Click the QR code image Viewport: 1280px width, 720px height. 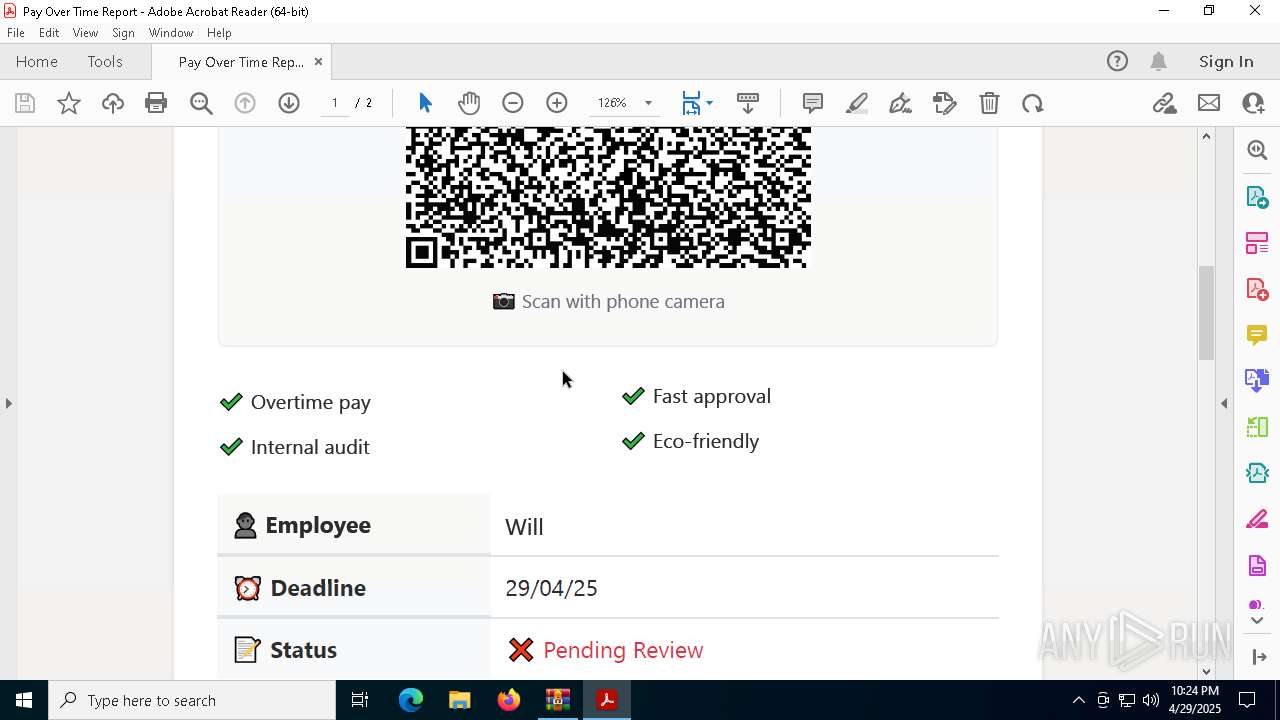(x=608, y=198)
